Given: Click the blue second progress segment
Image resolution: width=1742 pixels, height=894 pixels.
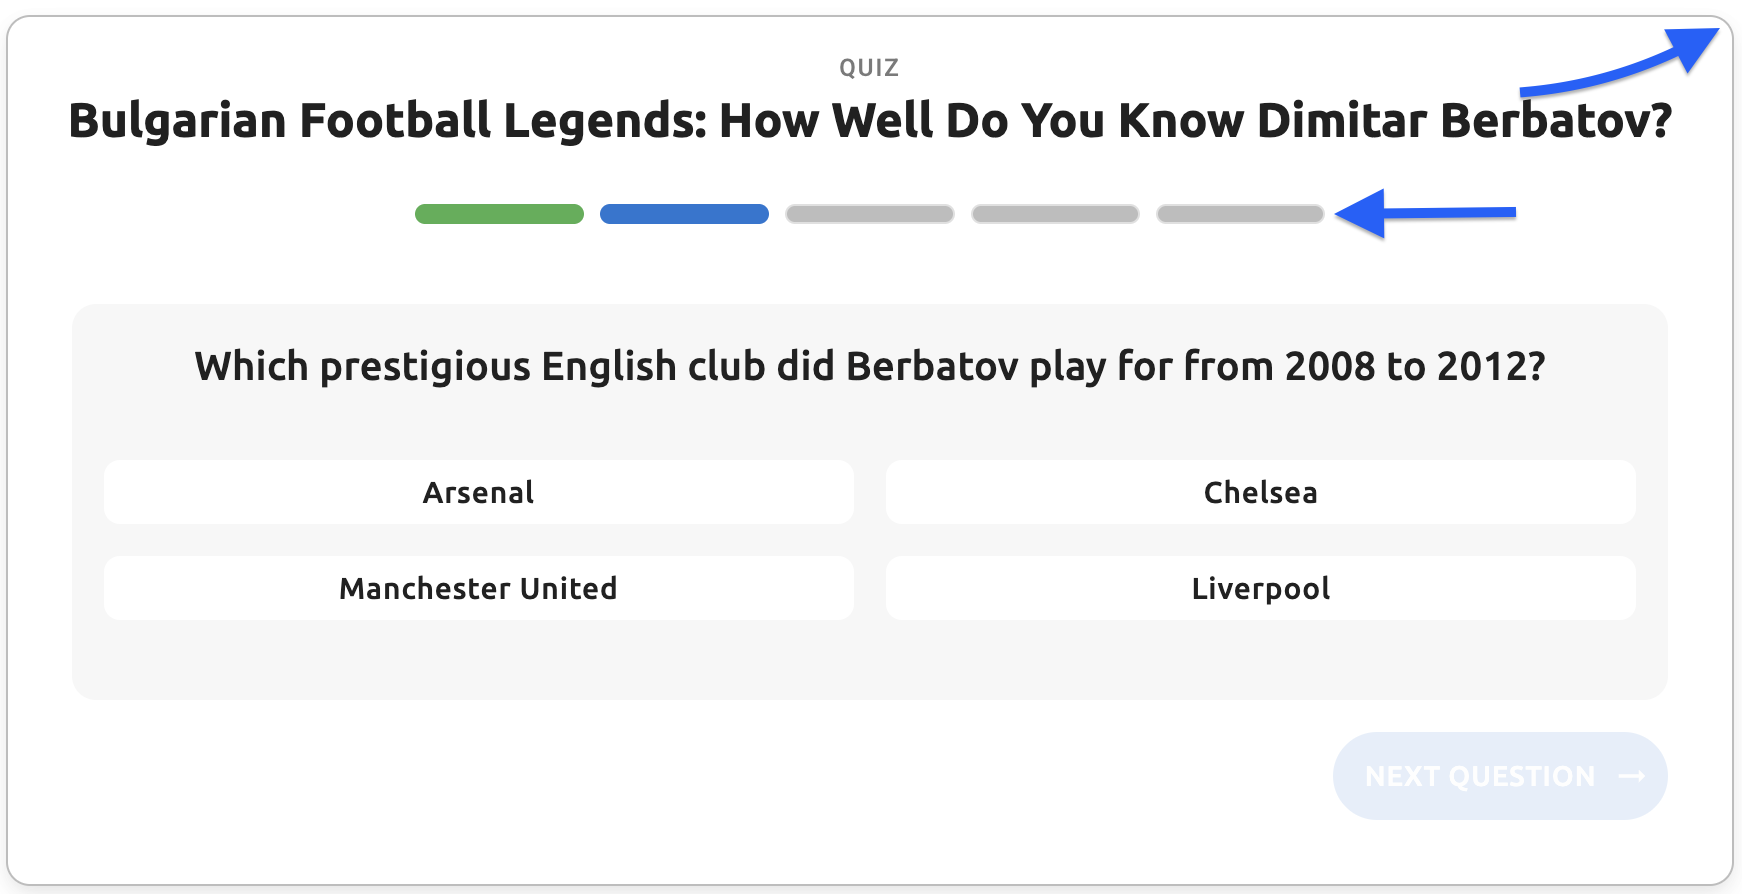Looking at the screenshot, I should [x=684, y=214].
